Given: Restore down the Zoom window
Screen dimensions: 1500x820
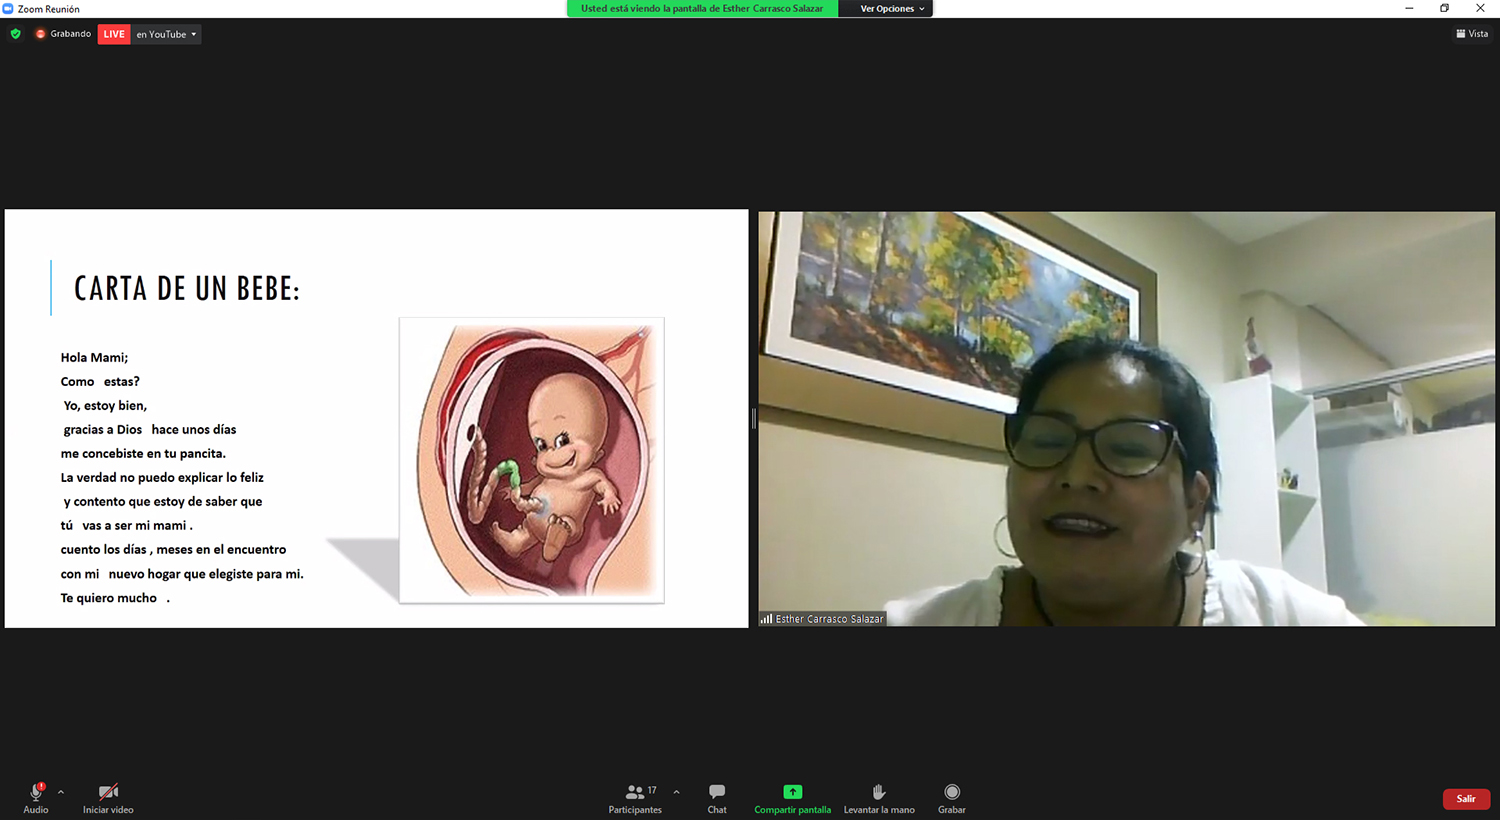Looking at the screenshot, I should [x=1444, y=9].
